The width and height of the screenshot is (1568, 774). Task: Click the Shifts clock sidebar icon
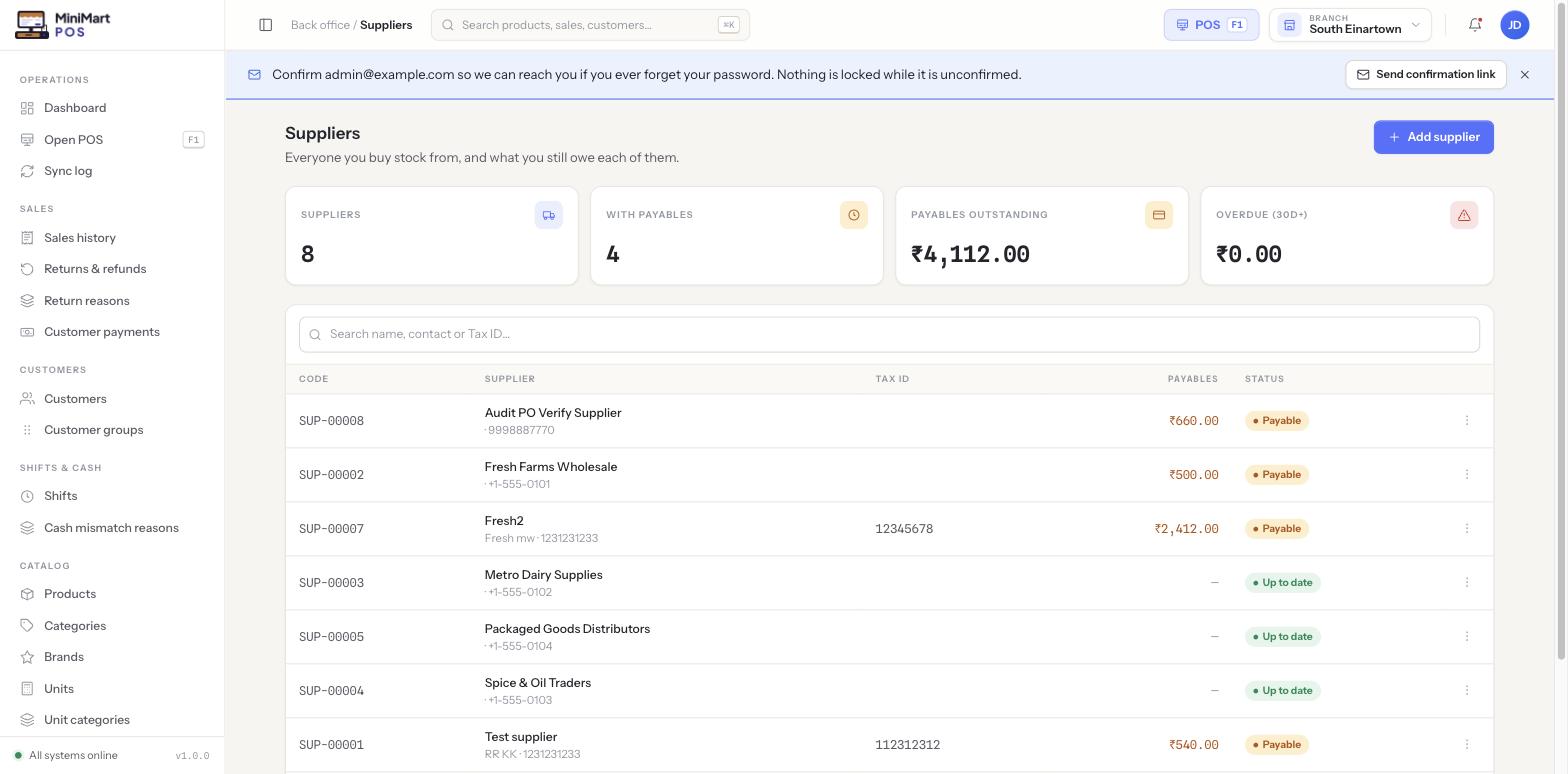tap(27, 496)
